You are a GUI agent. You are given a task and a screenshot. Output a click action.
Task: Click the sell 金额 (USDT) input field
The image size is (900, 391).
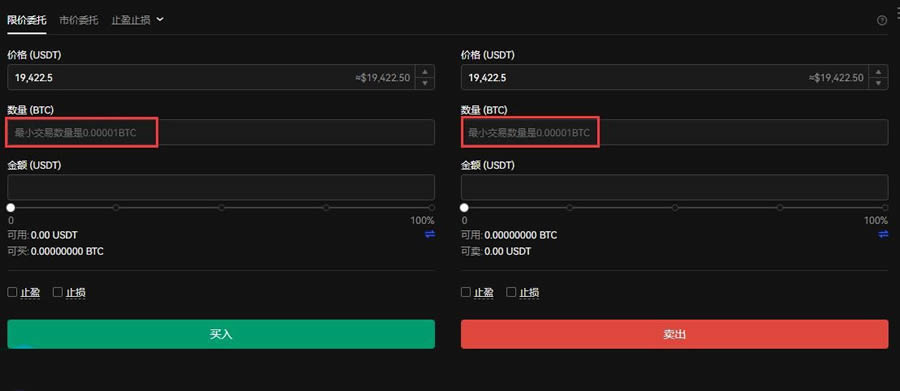click(x=674, y=187)
